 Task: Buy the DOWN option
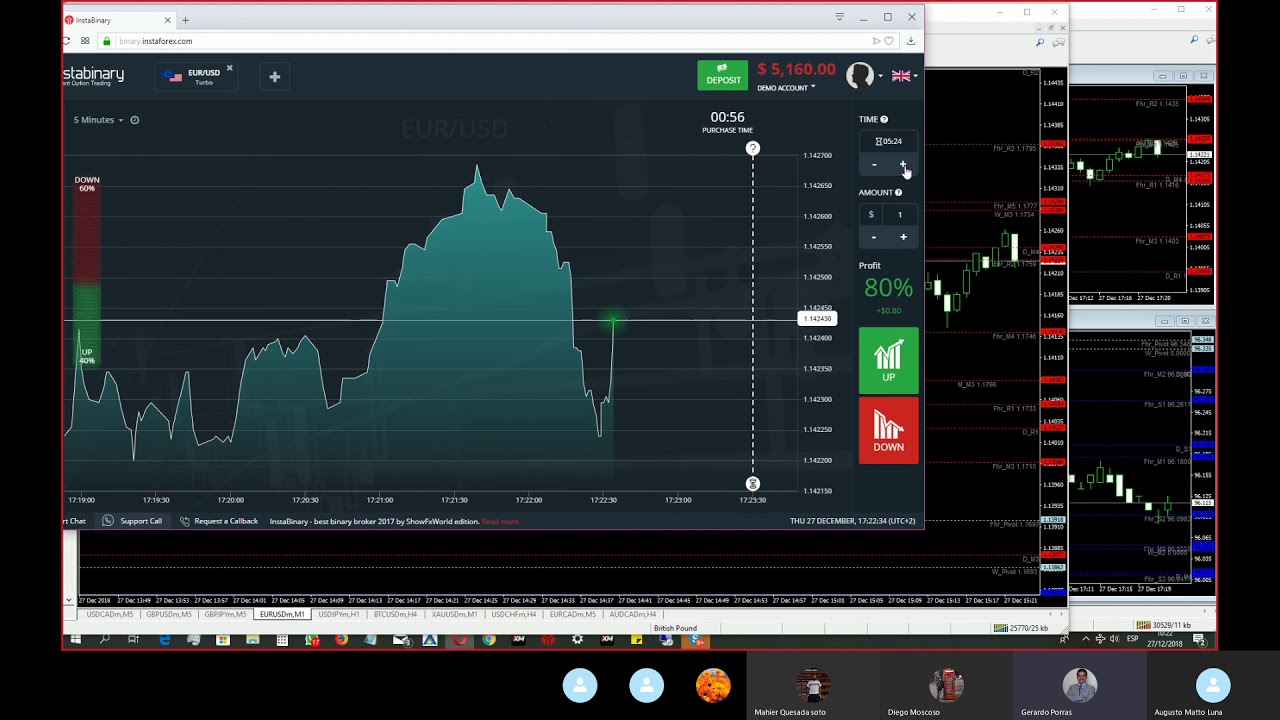click(x=888, y=431)
